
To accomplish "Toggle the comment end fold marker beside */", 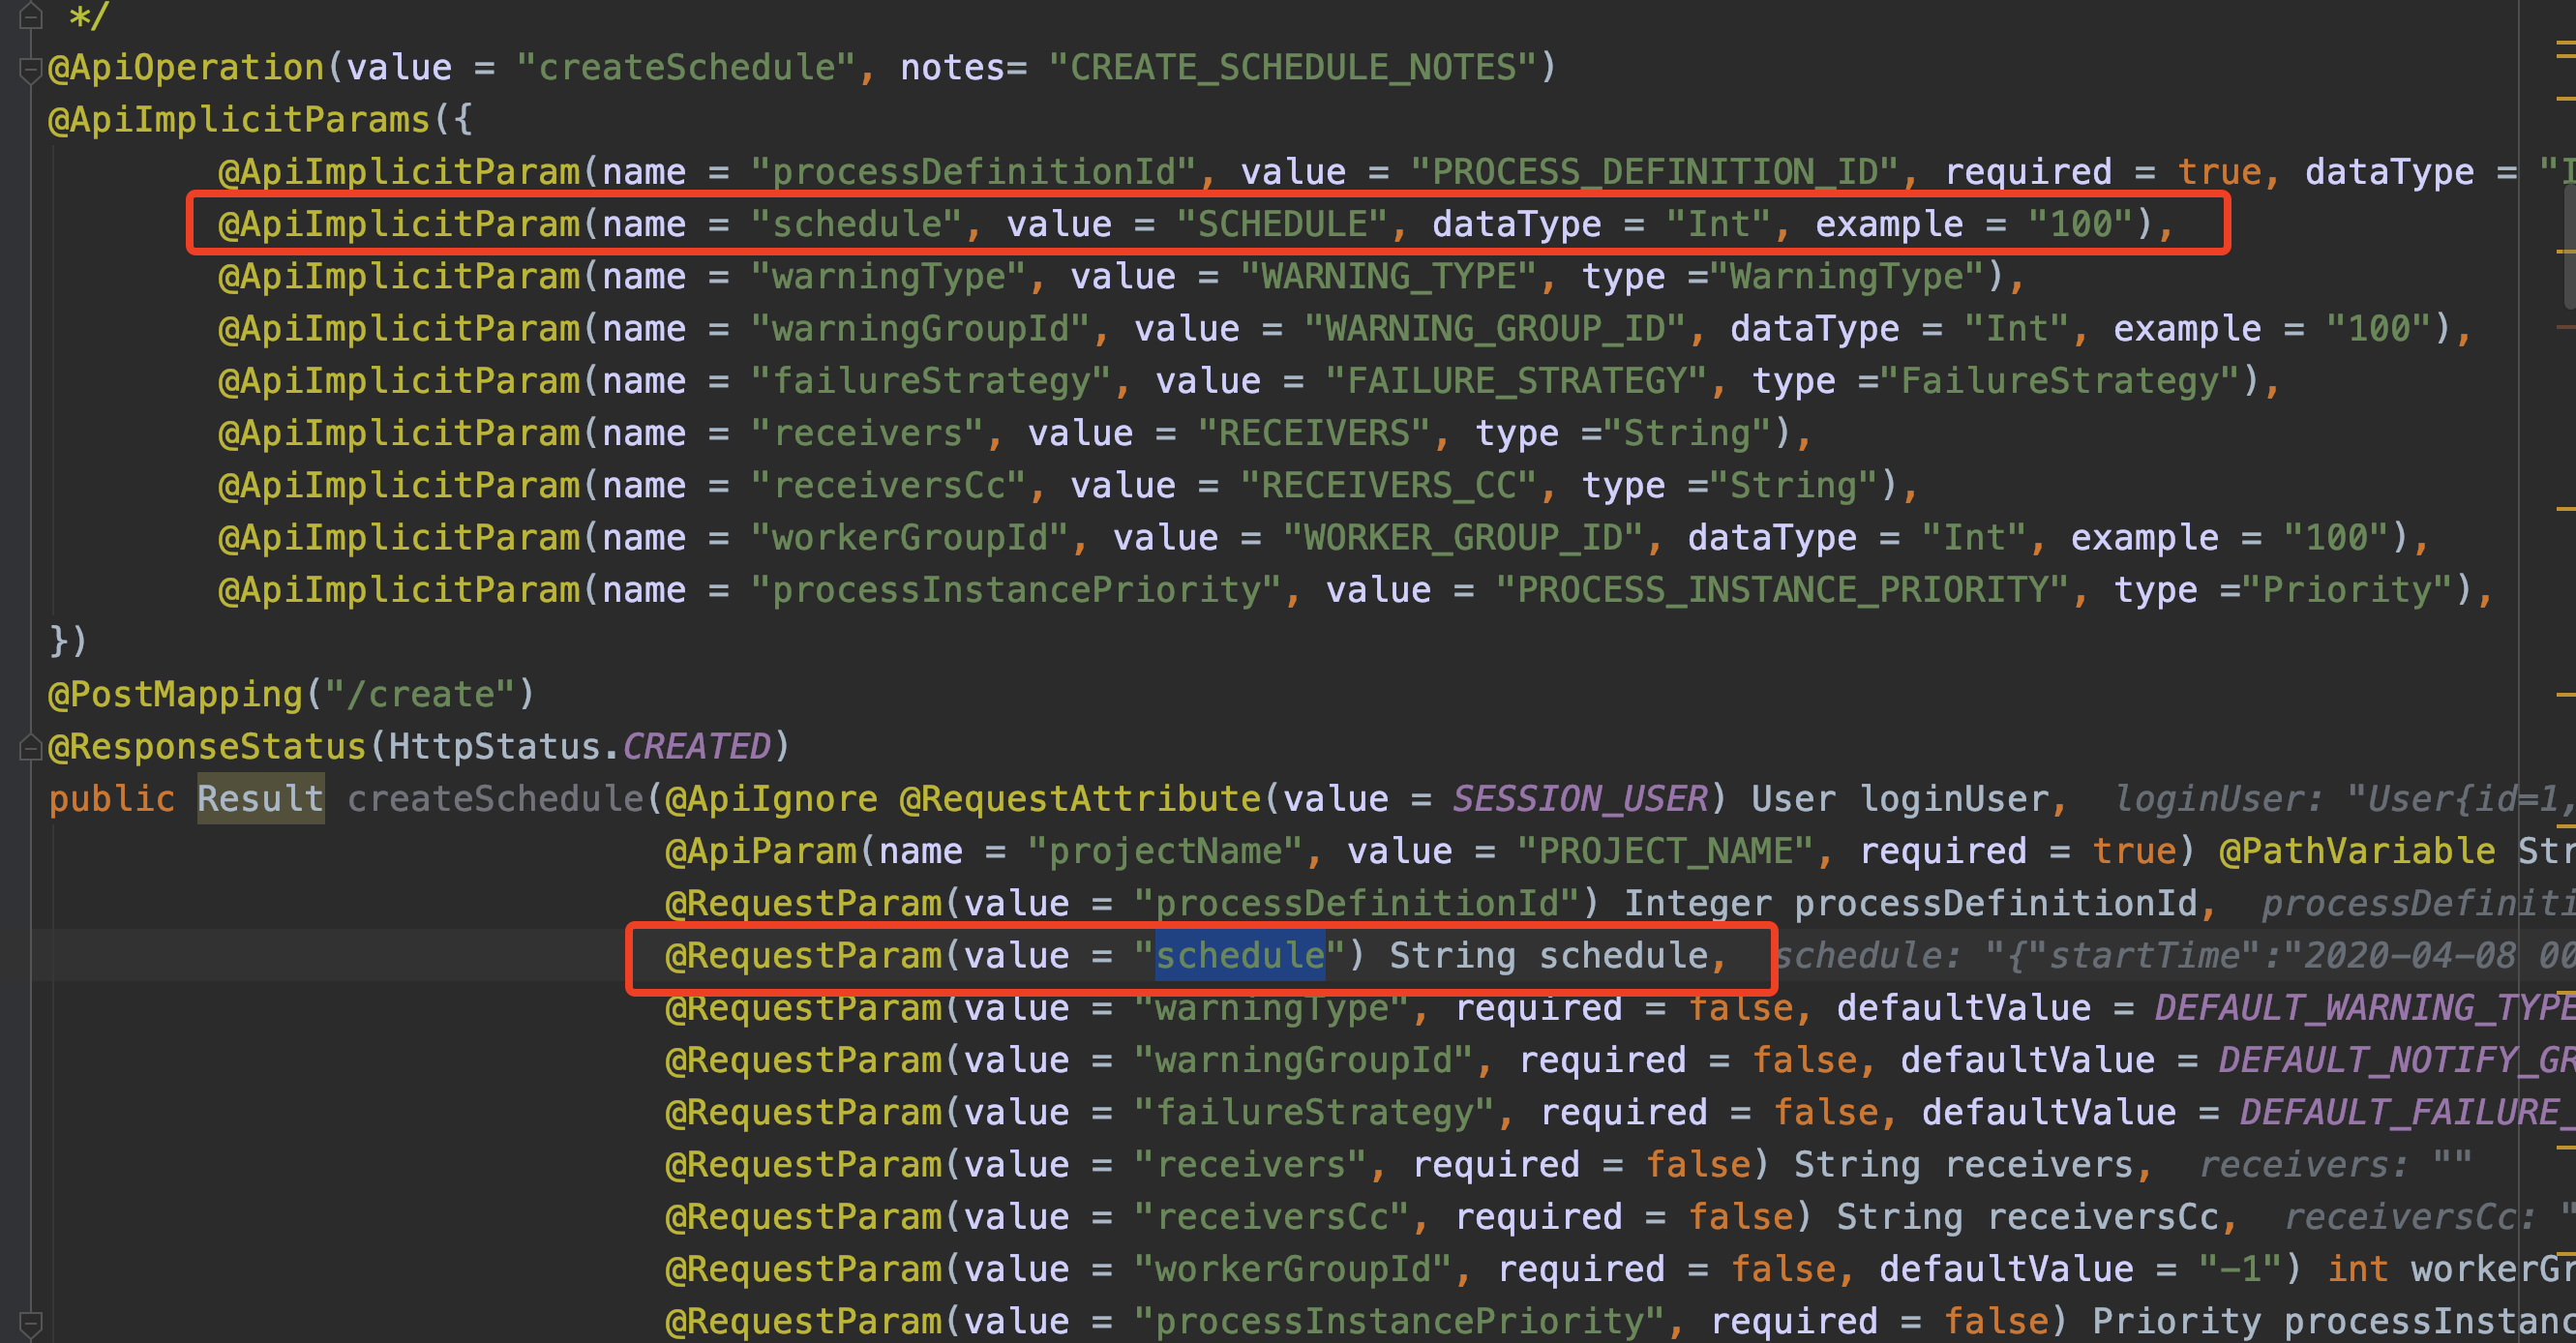I will 30,16.
